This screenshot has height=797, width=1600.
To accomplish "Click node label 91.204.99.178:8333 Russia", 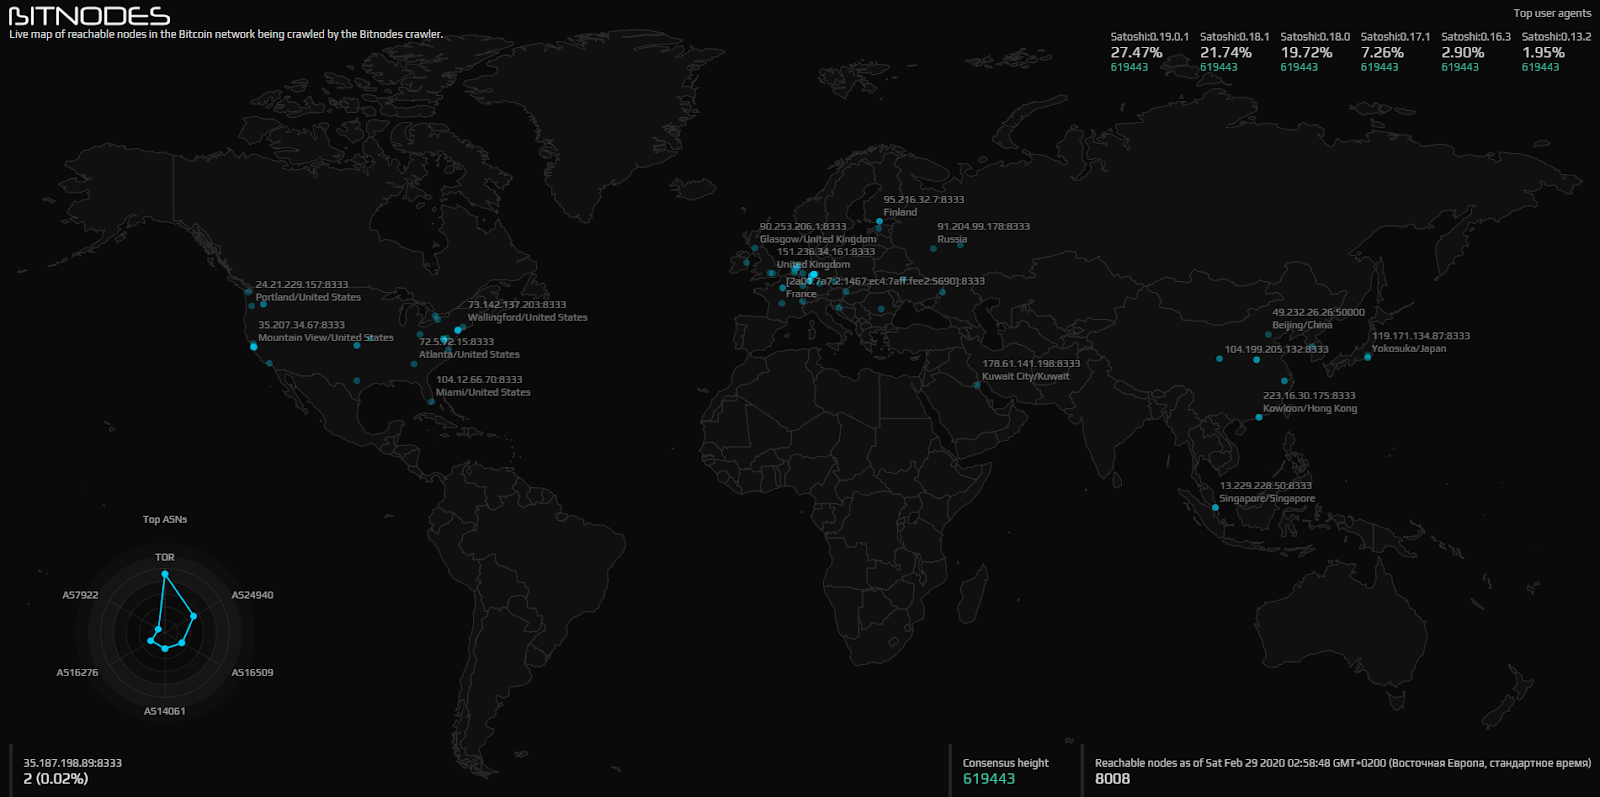I will 983,233.
